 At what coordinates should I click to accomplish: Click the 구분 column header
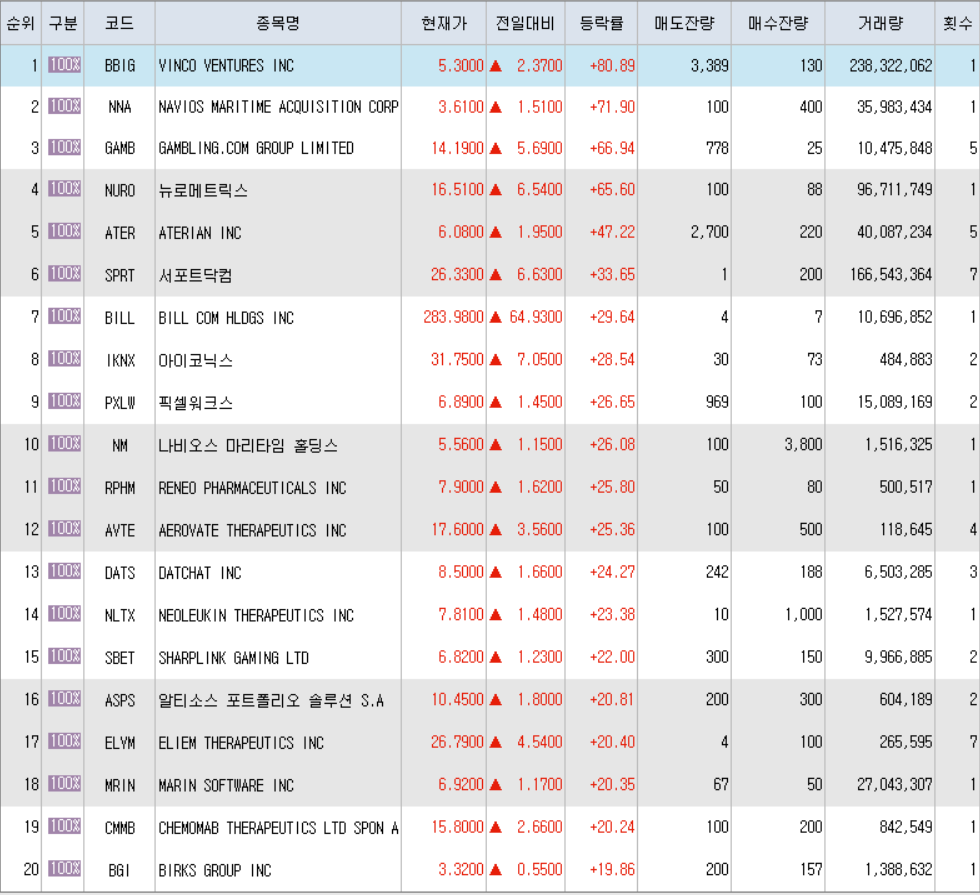pyautogui.click(x=63, y=23)
